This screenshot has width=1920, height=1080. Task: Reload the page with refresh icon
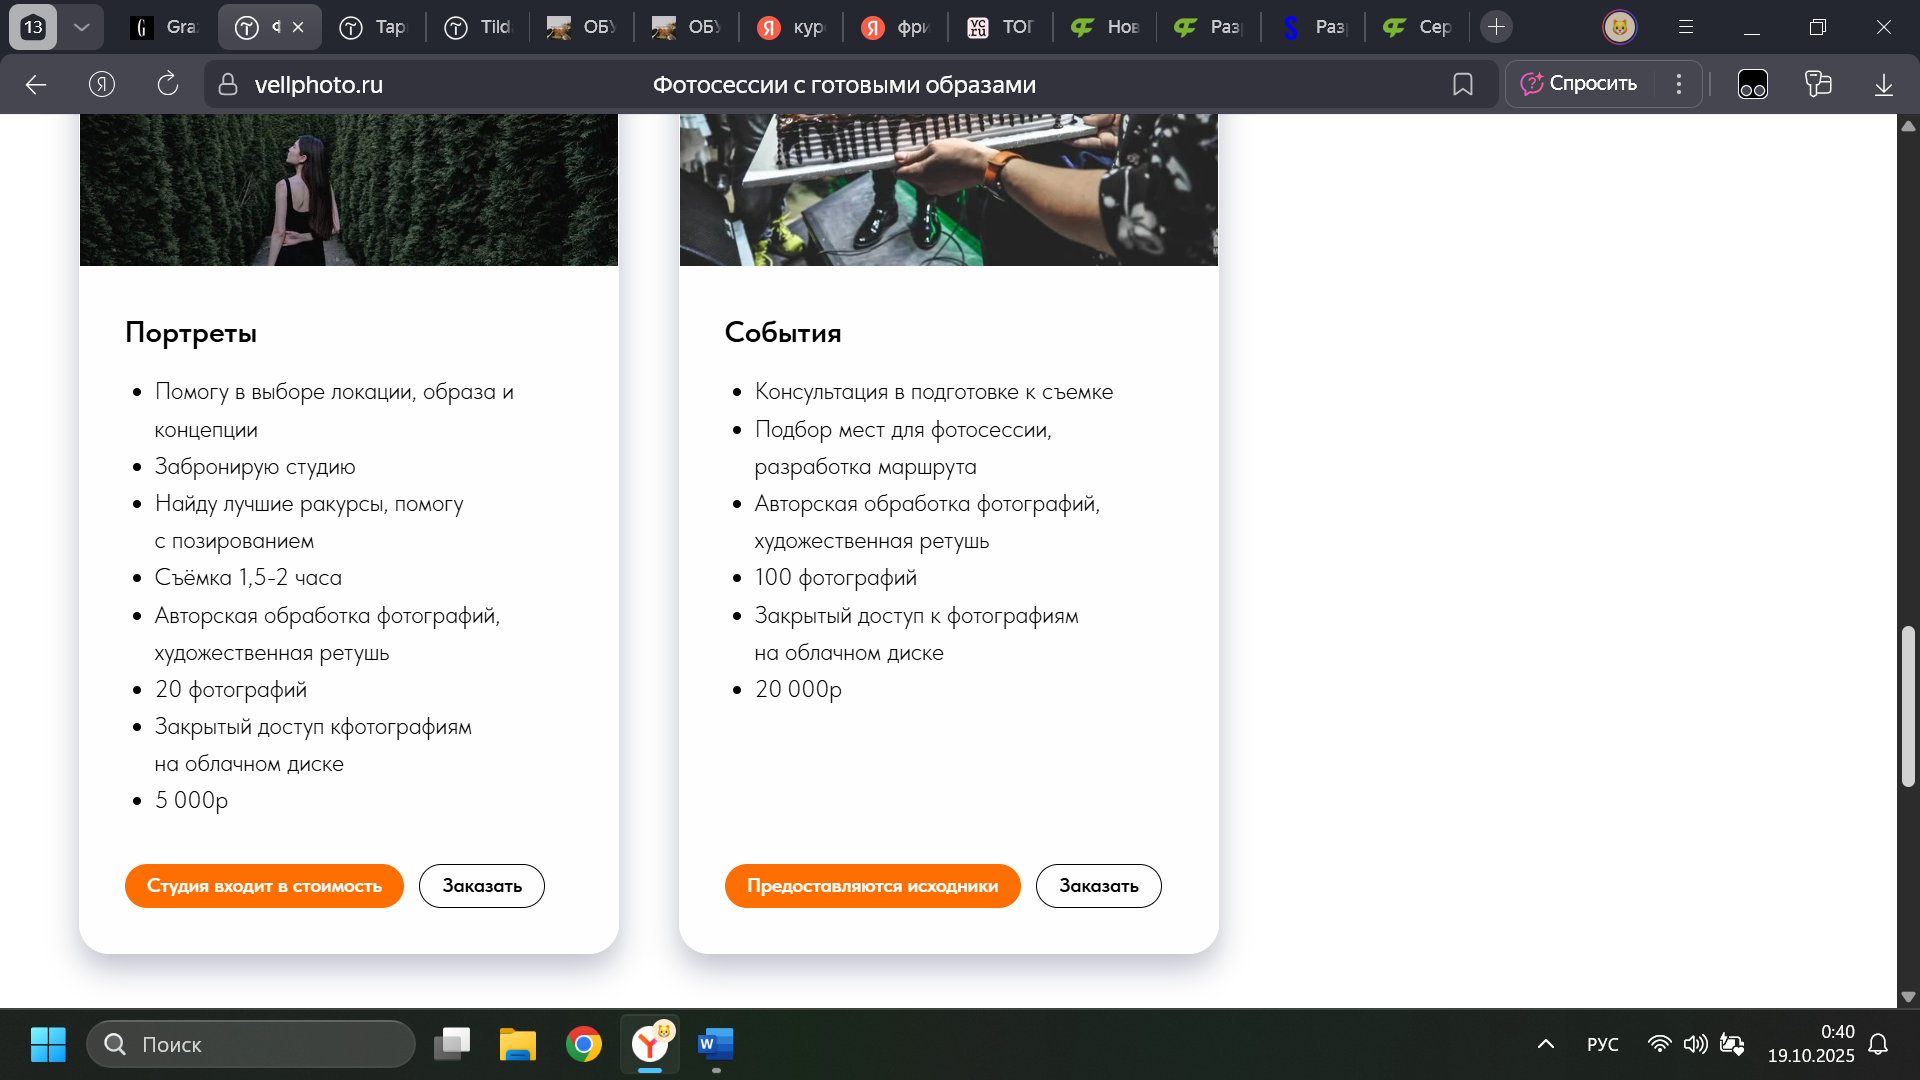168,85
